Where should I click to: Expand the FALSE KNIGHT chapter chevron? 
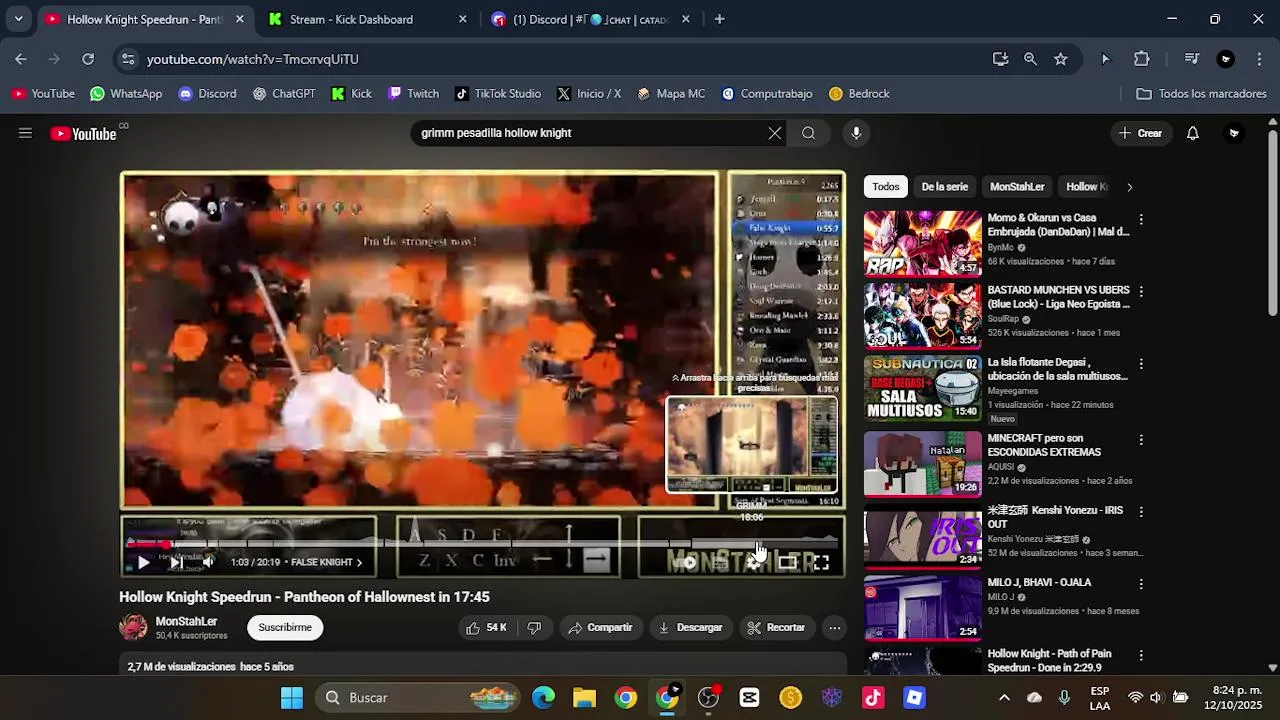coord(359,563)
